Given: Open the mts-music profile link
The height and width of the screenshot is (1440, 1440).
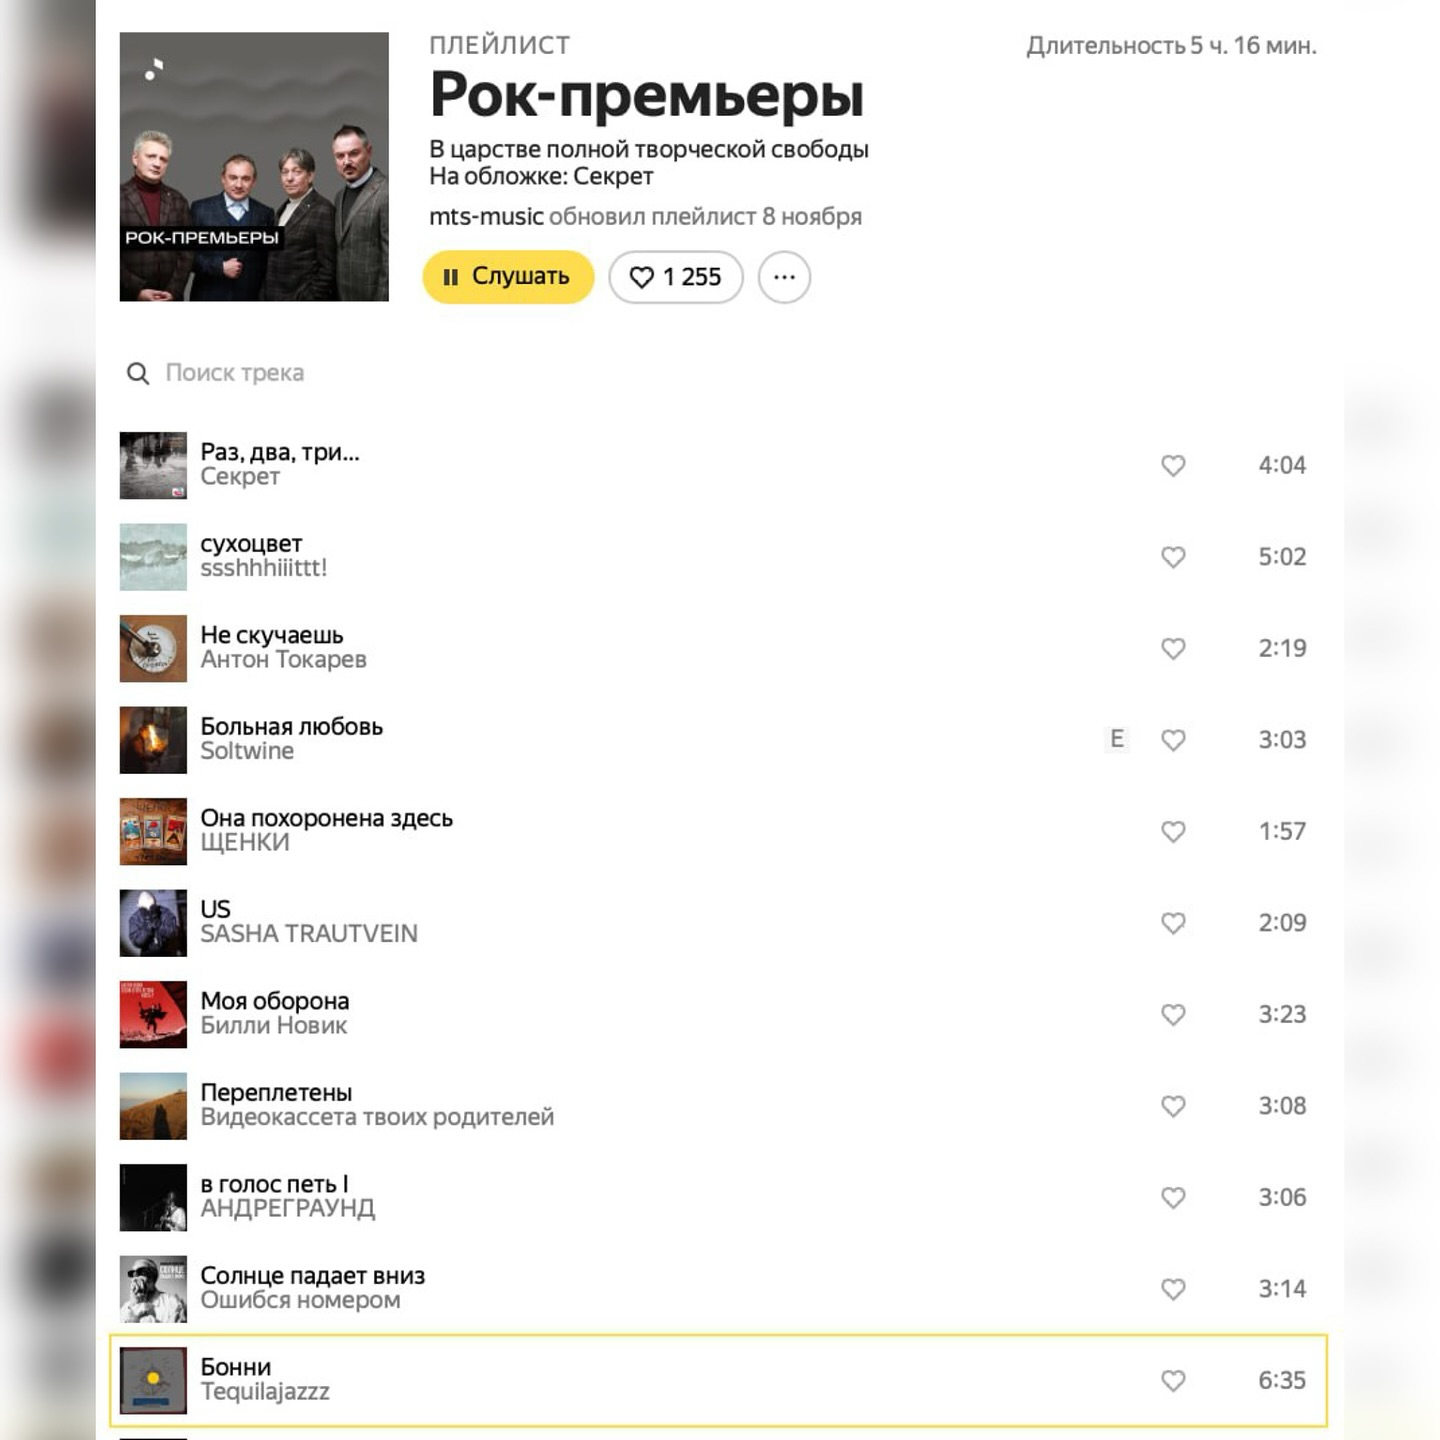Looking at the screenshot, I should pyautogui.click(x=486, y=217).
